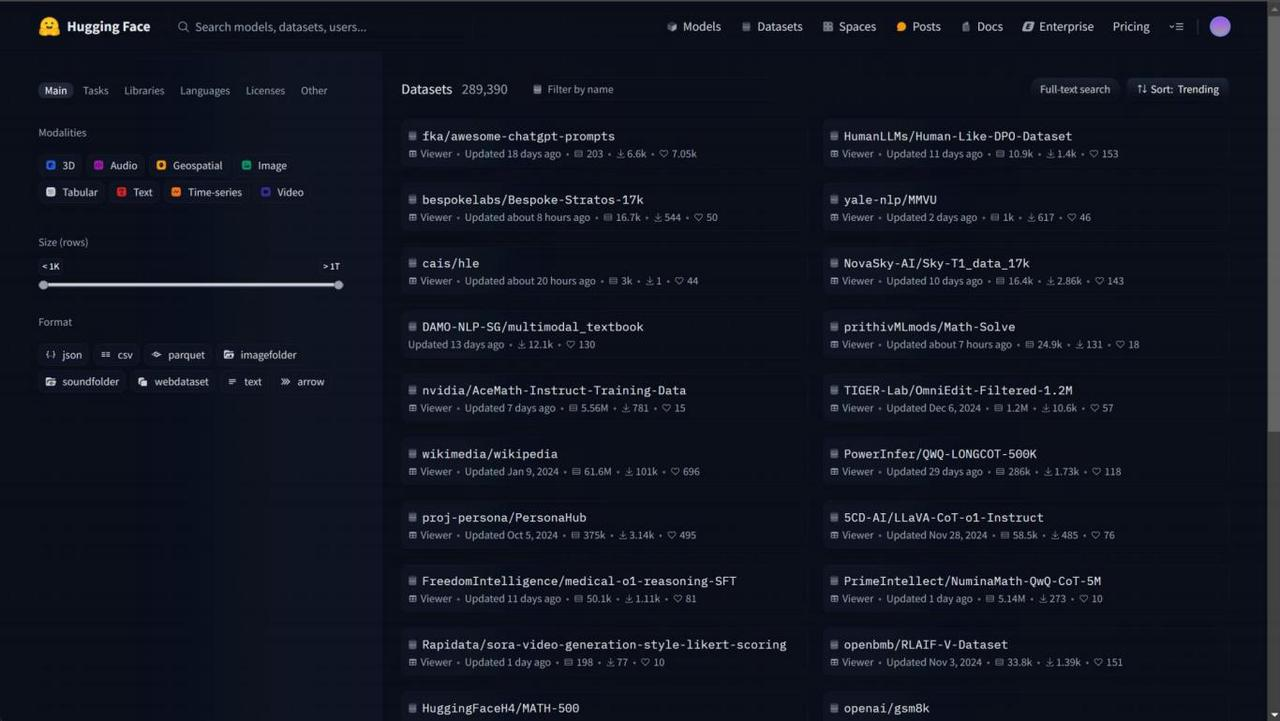Open the Docs nav item
The height and width of the screenshot is (721, 1280).
tap(982, 27)
